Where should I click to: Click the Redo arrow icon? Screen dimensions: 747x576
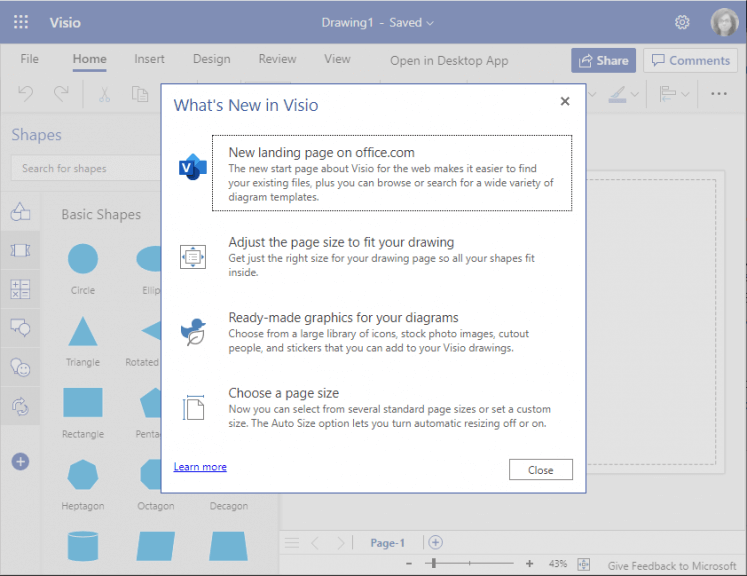[61, 93]
